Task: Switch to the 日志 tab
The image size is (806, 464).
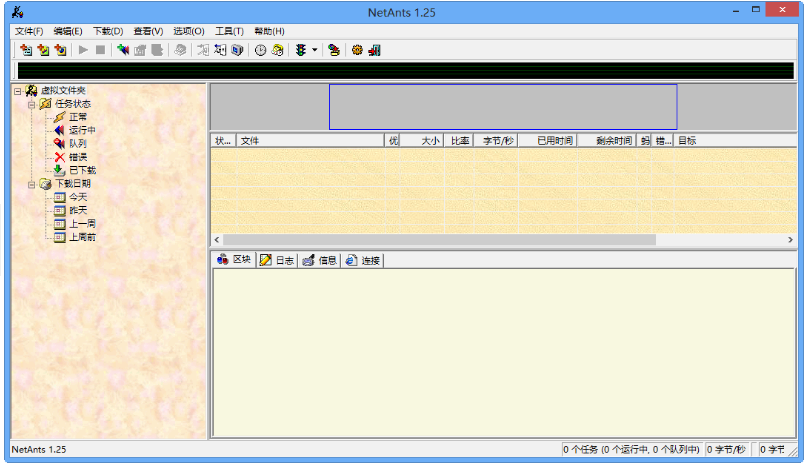Action: click(x=277, y=260)
